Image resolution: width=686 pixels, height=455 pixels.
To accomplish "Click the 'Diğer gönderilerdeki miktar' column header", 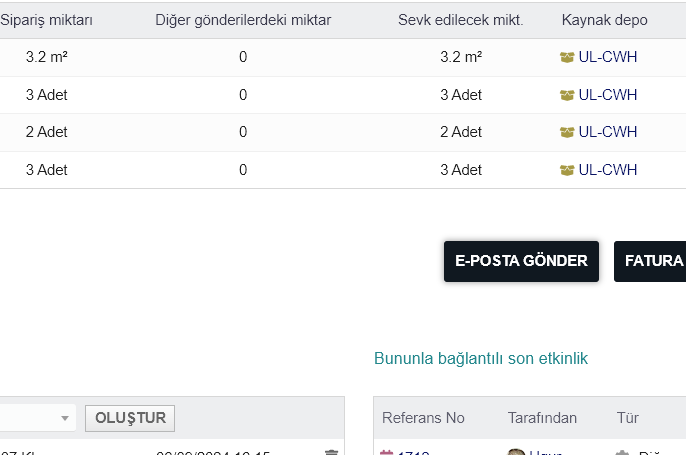I will [243, 20].
